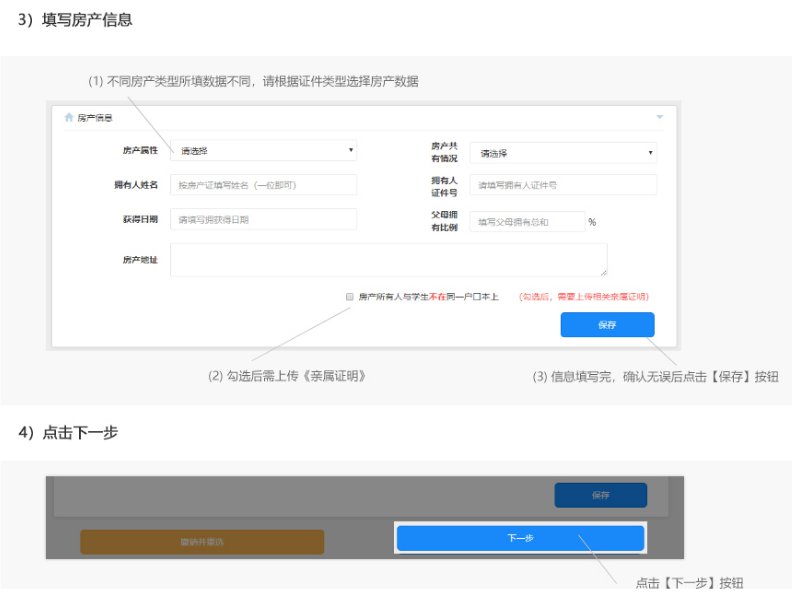The image size is (792, 604).
Task: Open the 房产属性 dropdown
Action: pyautogui.click(x=263, y=151)
